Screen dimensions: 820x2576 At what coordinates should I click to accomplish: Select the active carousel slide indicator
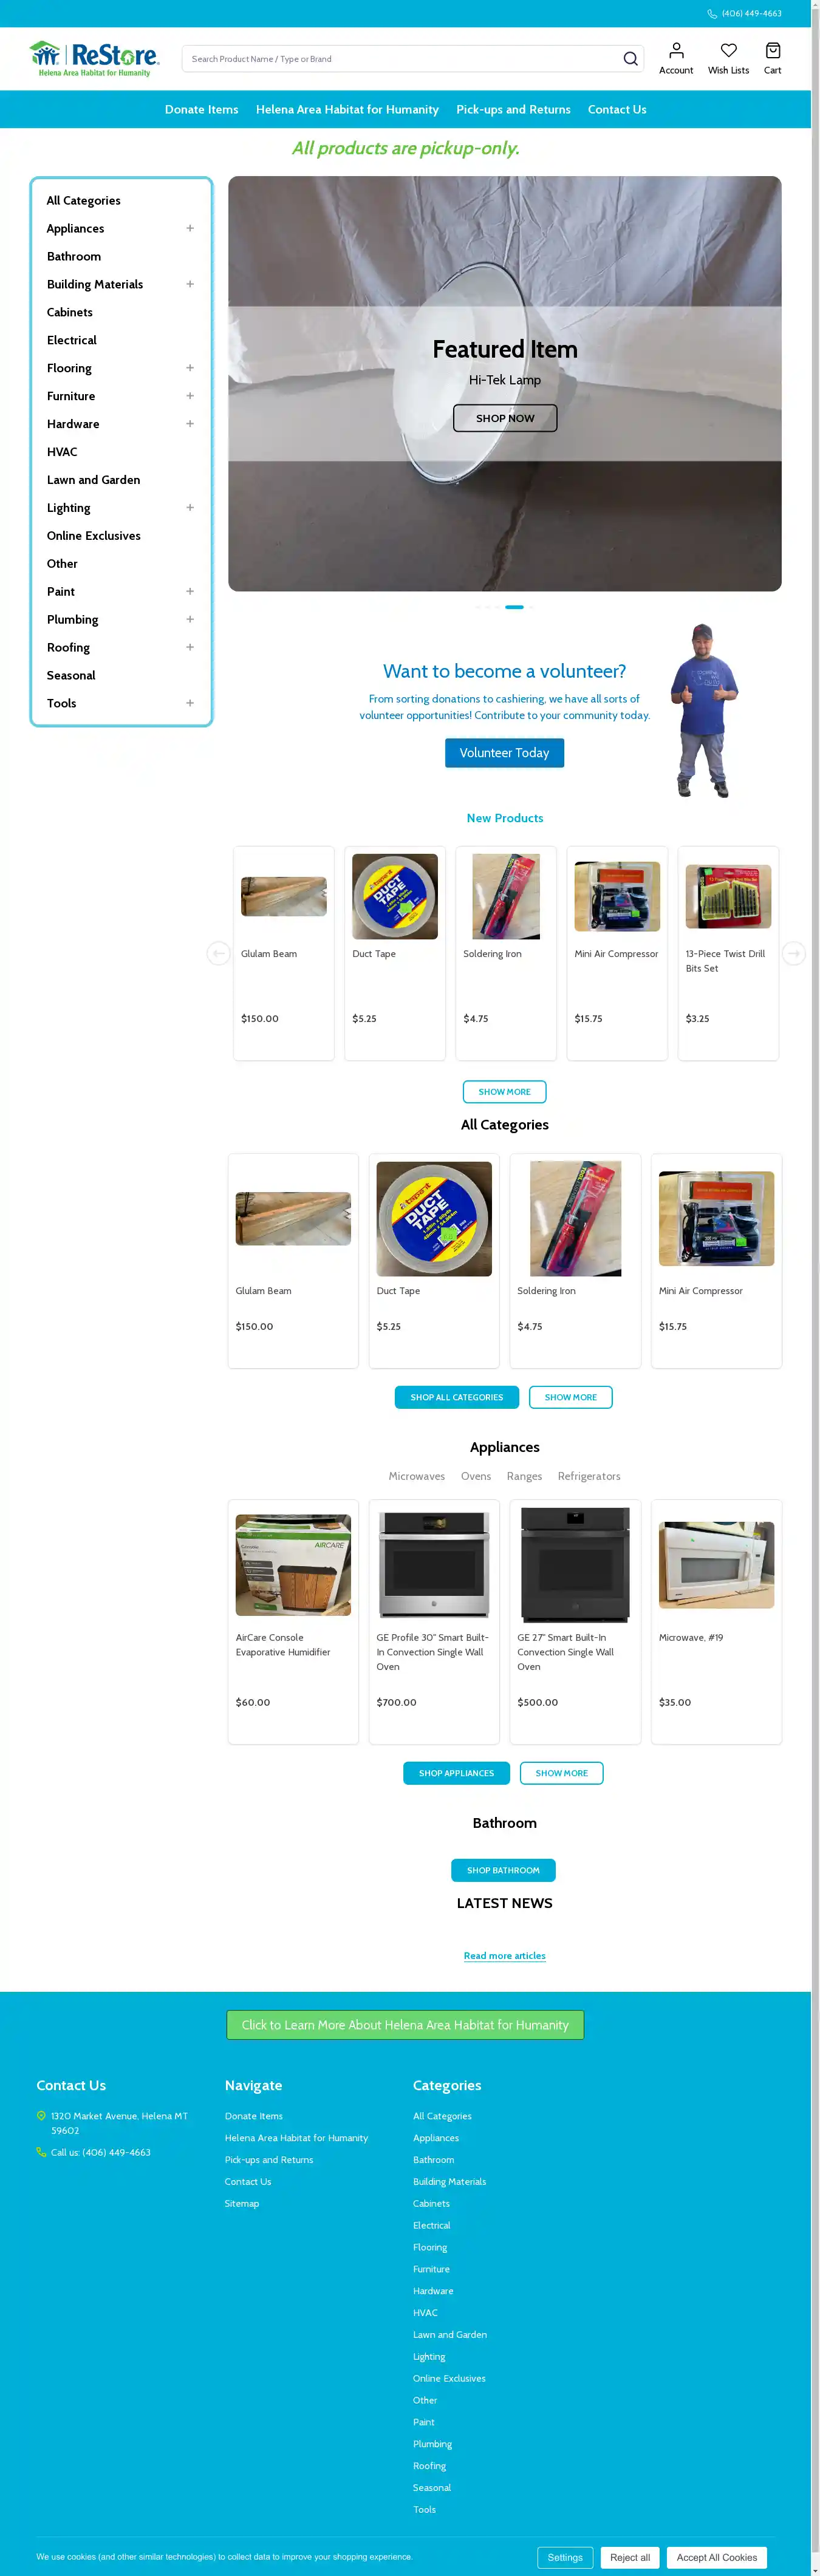(514, 607)
